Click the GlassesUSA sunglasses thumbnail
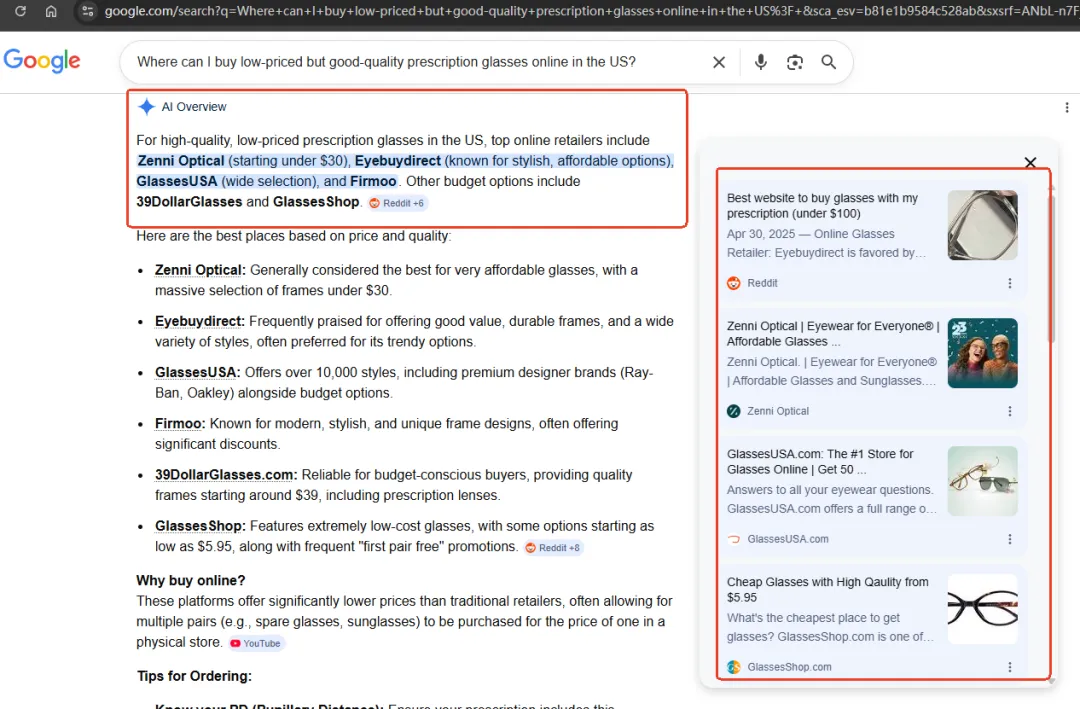Image resolution: width=1080 pixels, height=709 pixels. (982, 481)
